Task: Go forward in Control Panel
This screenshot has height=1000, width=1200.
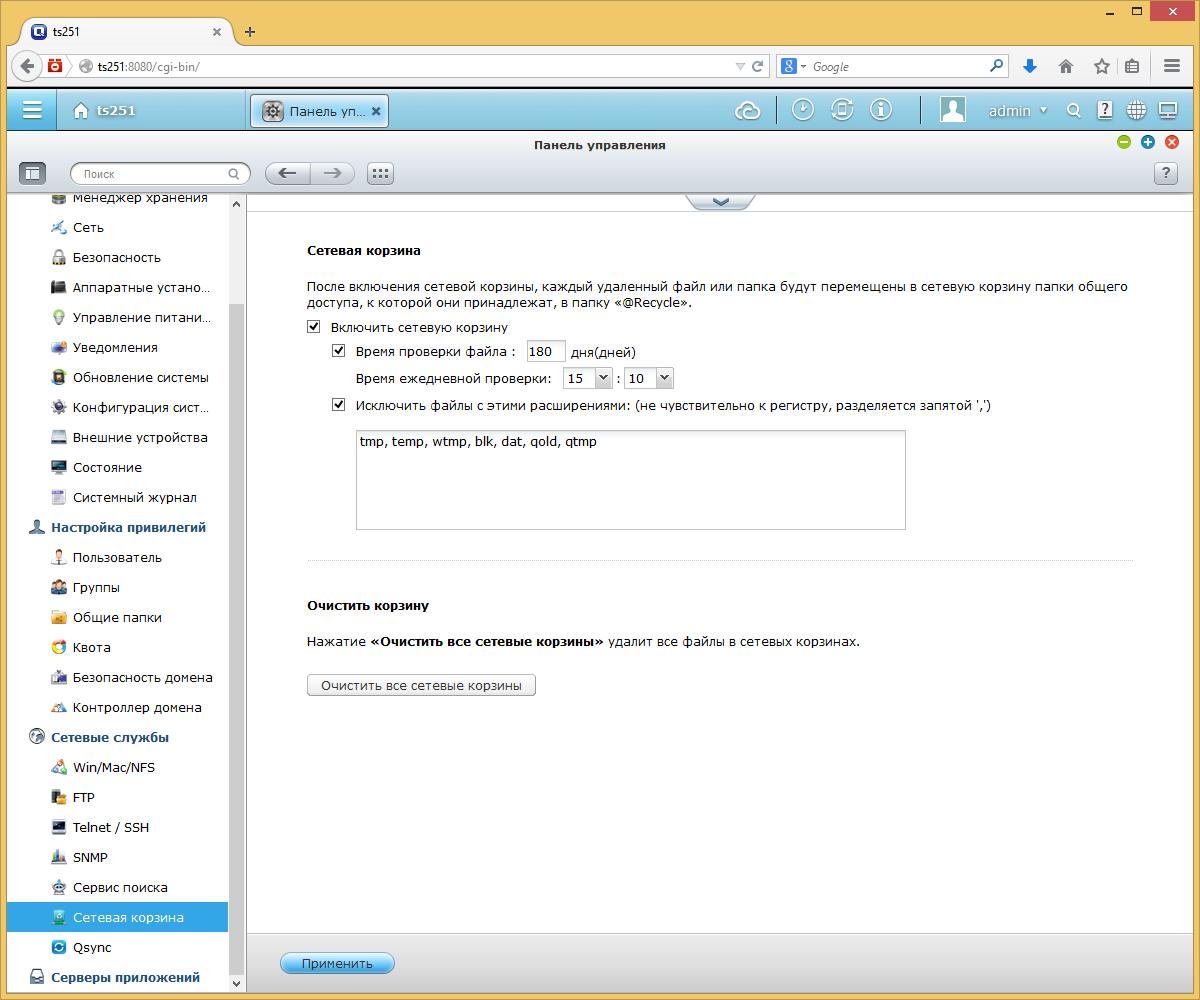Action: [333, 173]
